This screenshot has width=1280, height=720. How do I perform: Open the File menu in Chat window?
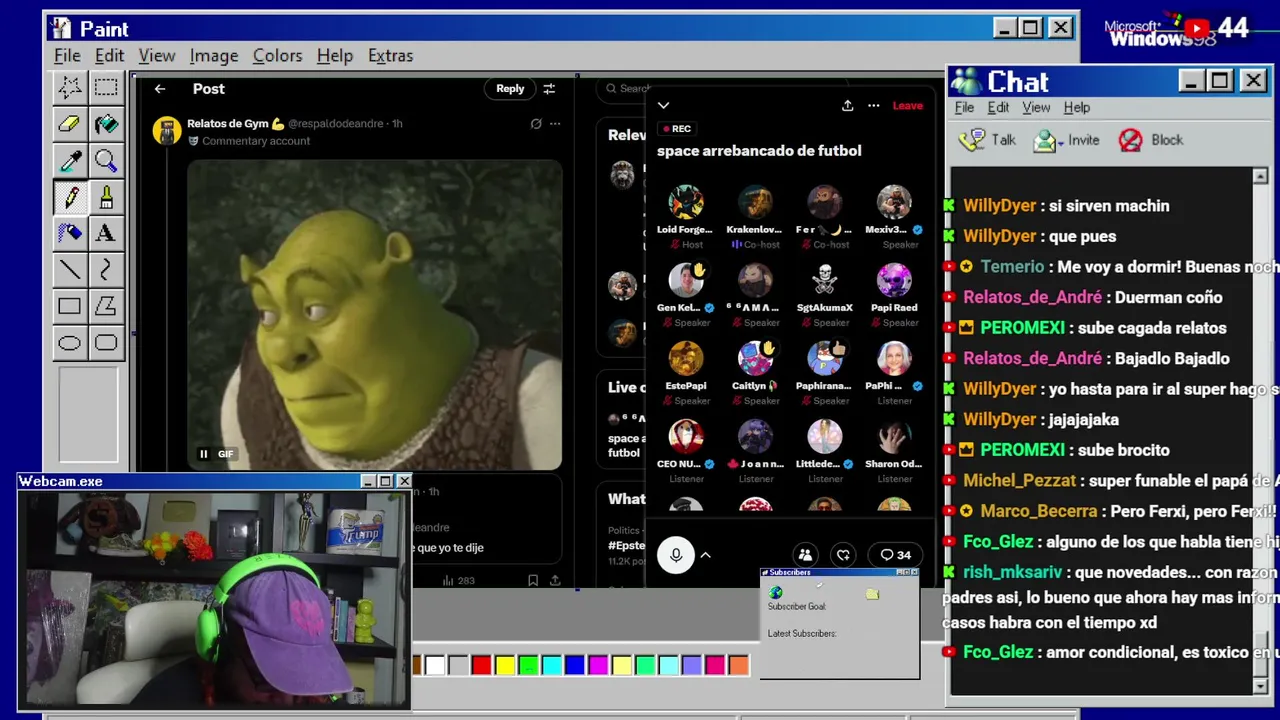pyautogui.click(x=964, y=108)
